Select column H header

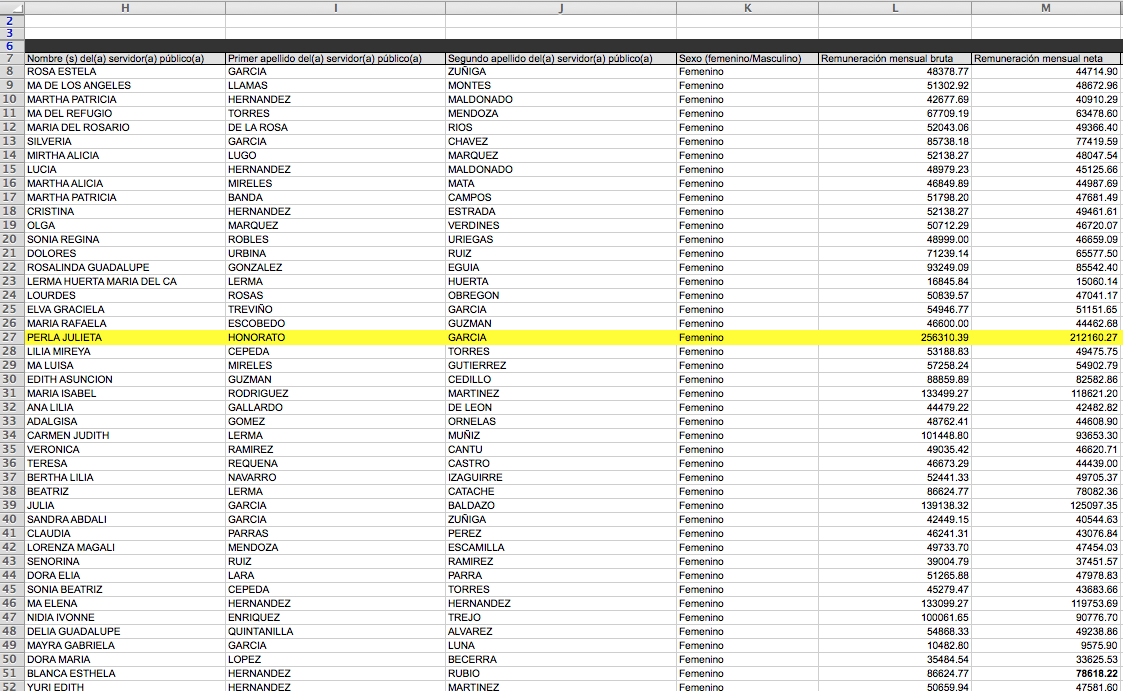(x=125, y=7)
